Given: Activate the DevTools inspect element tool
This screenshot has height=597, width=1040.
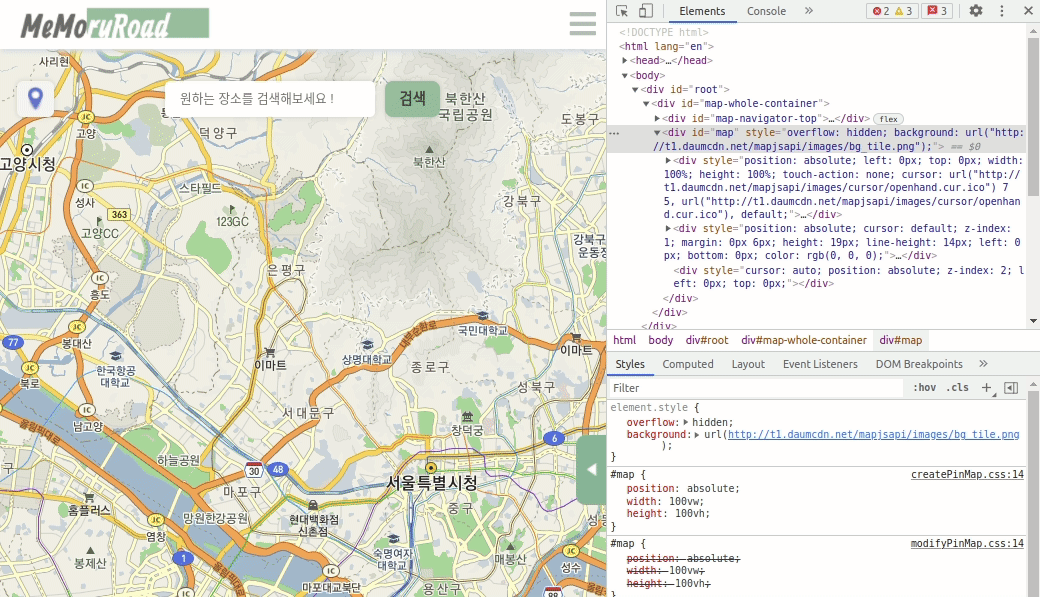Looking at the screenshot, I should pos(621,11).
